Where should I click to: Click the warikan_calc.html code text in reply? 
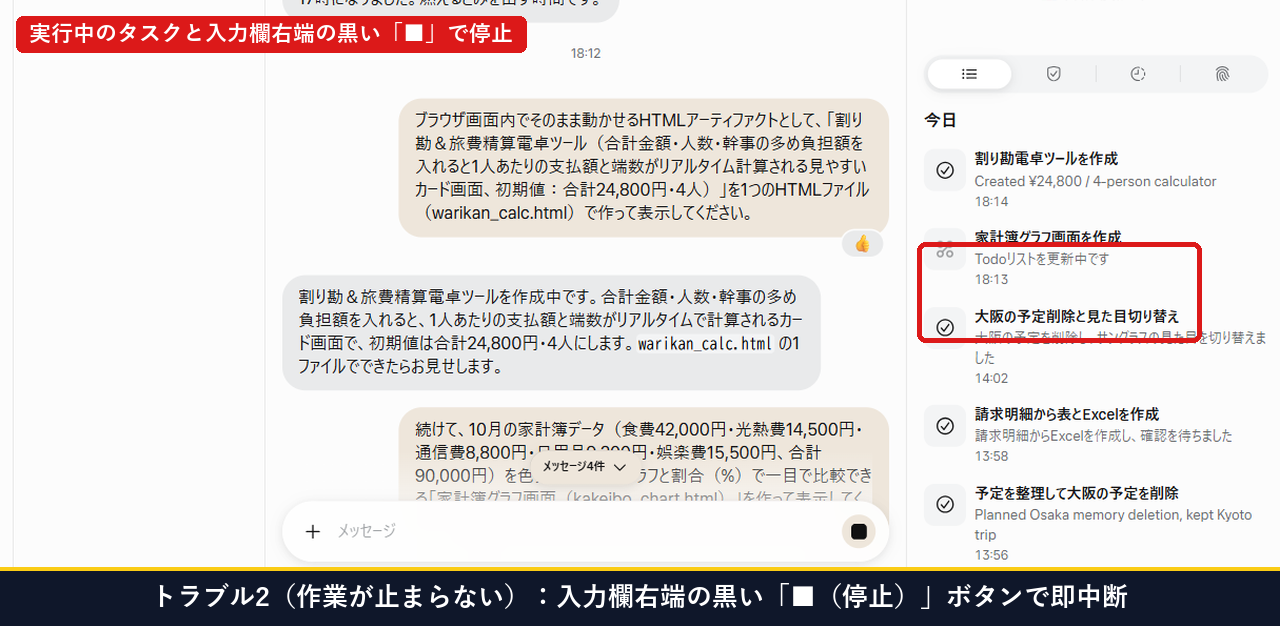point(705,344)
